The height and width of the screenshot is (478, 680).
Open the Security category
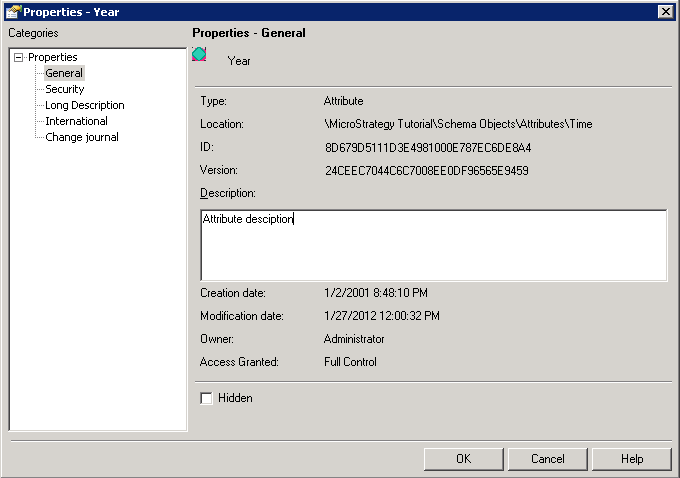[65, 89]
